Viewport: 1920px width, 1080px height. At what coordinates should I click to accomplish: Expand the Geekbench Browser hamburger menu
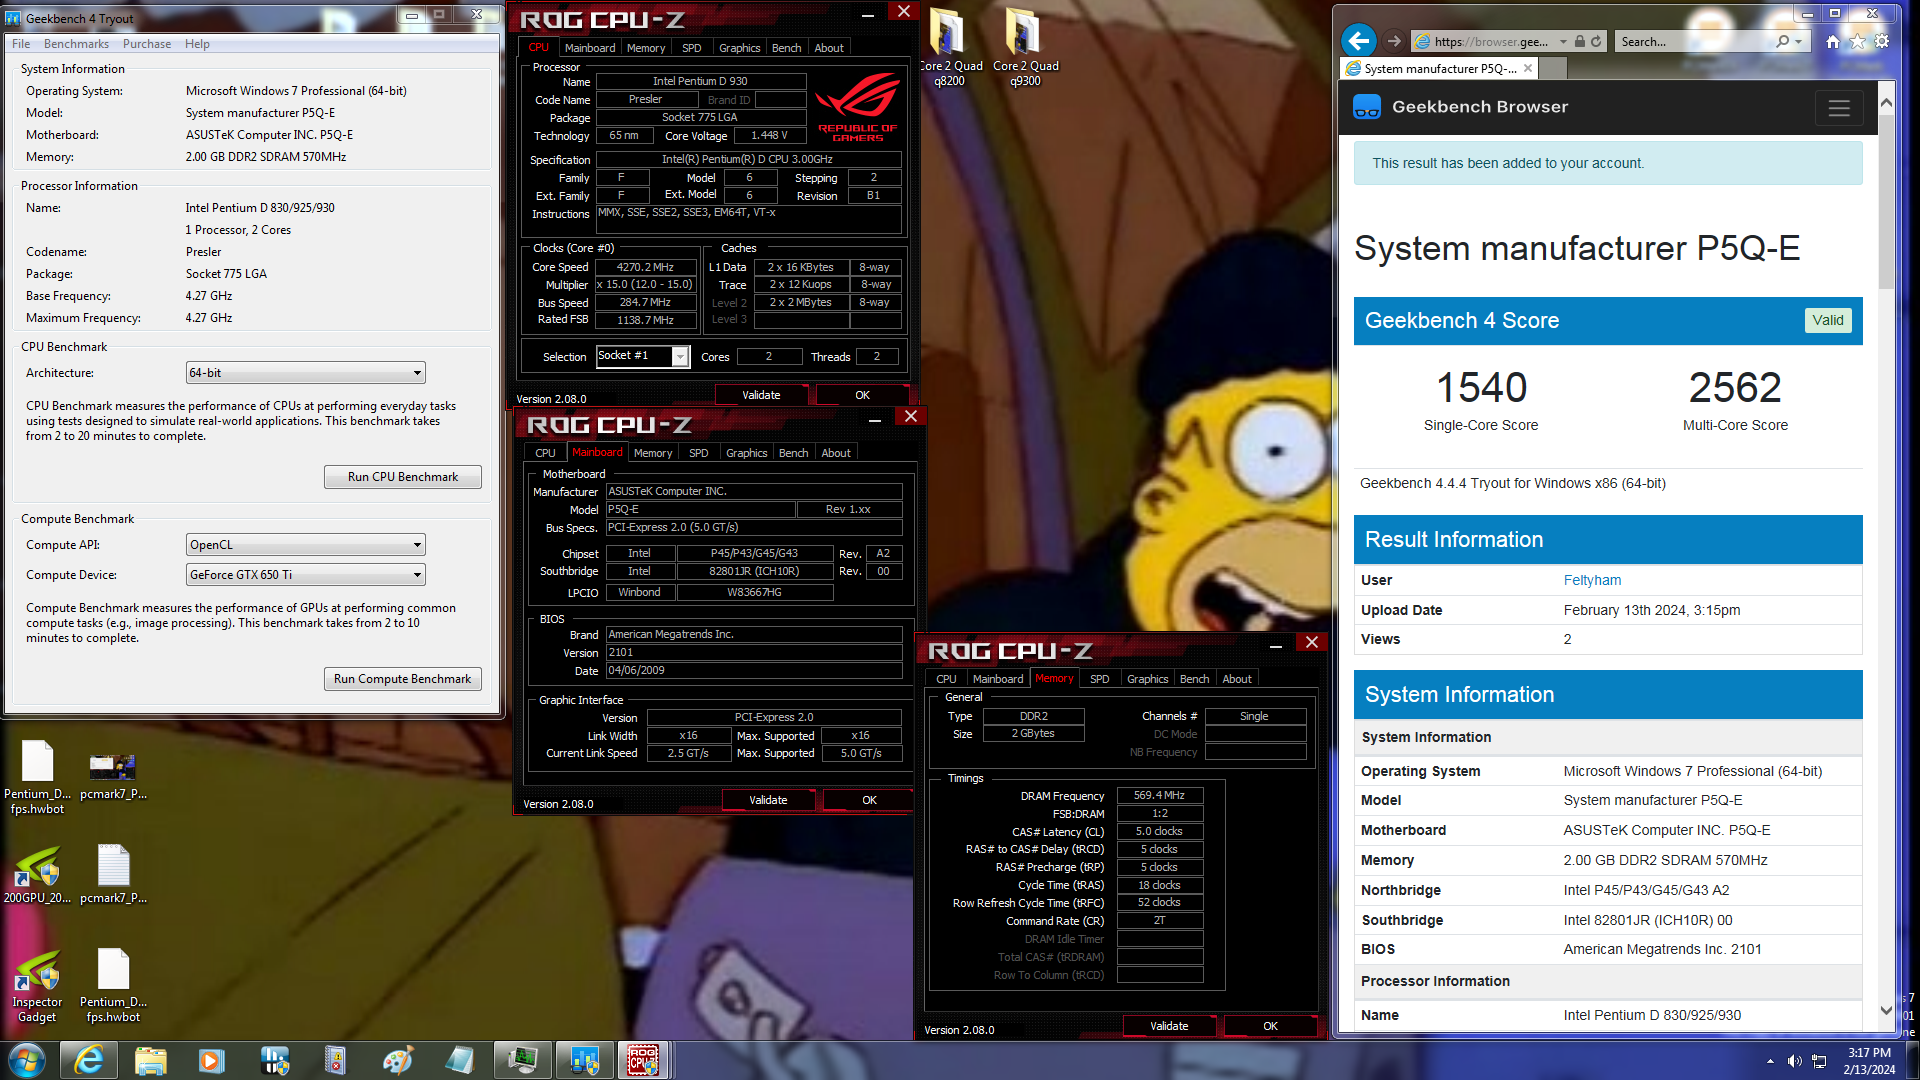[x=1838, y=108]
